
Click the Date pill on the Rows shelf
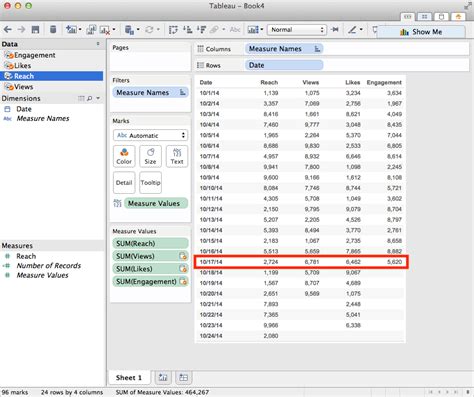click(x=284, y=65)
